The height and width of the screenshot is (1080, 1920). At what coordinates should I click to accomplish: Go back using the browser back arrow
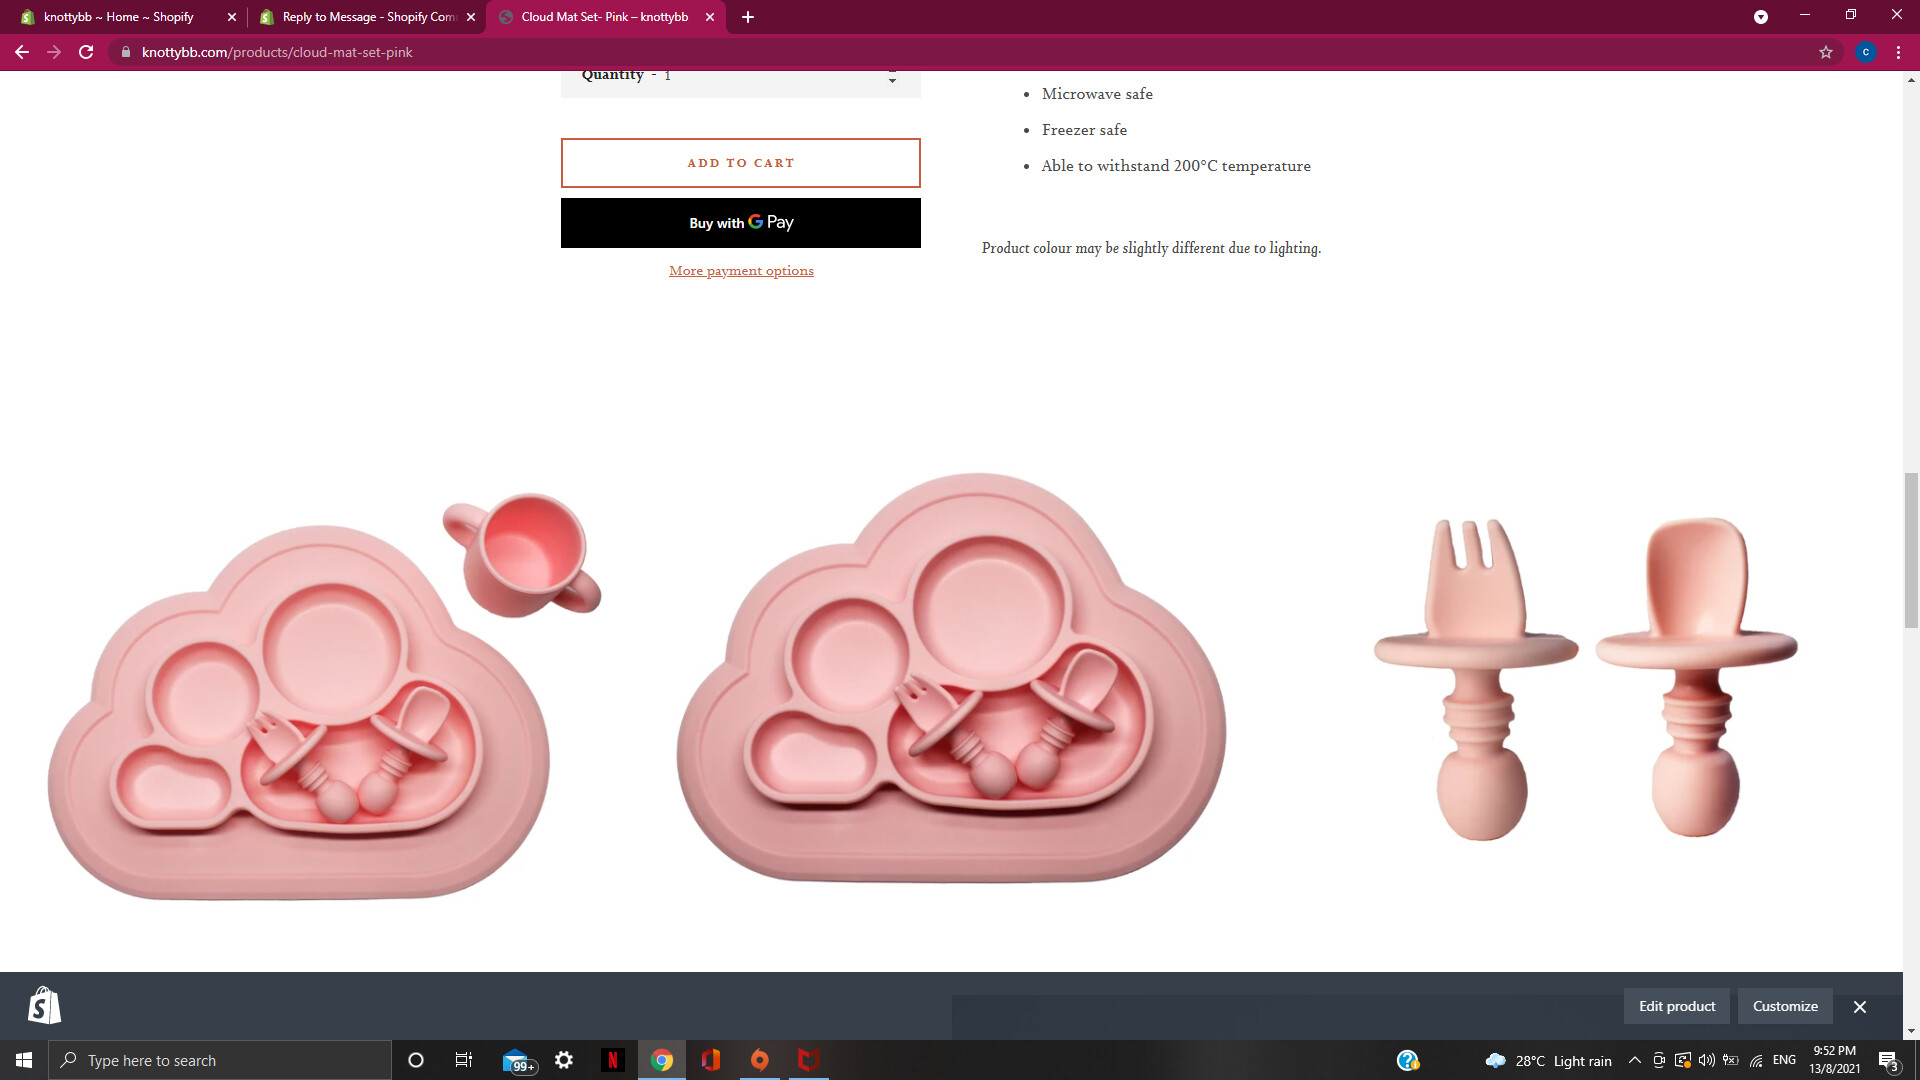click(22, 52)
